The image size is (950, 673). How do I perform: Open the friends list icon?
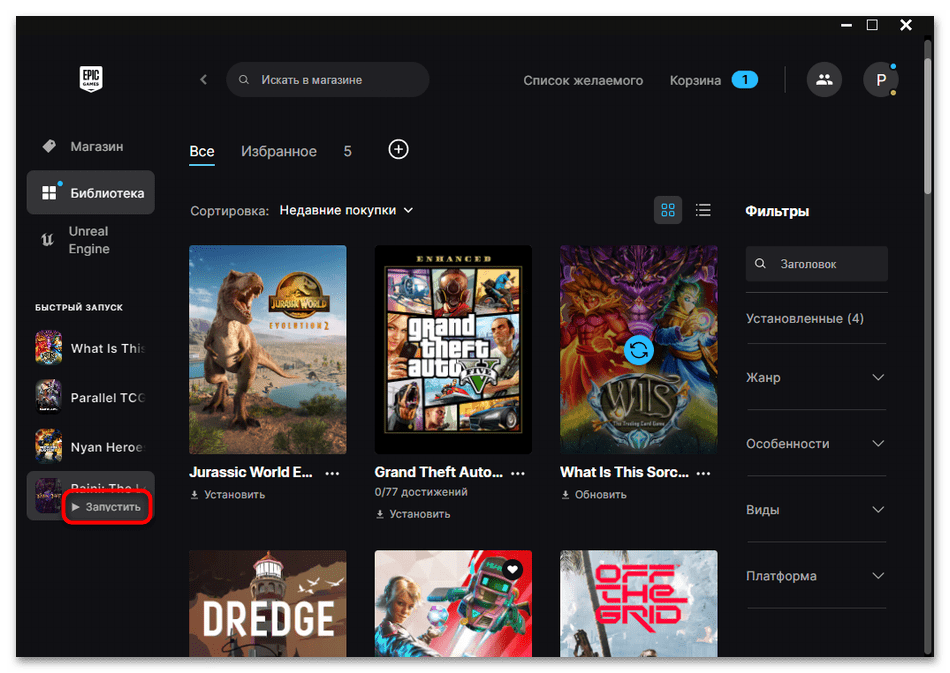coord(824,79)
